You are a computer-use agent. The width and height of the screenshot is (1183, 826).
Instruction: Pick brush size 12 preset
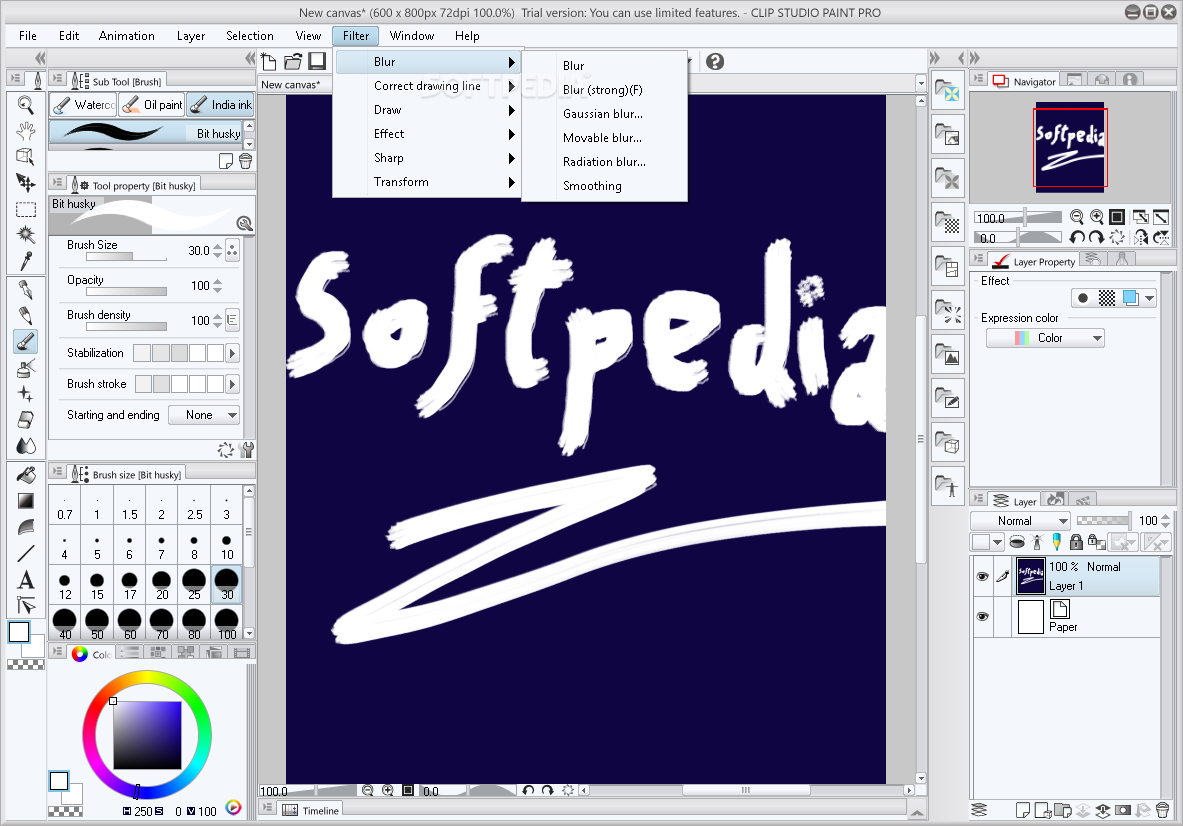pos(65,584)
